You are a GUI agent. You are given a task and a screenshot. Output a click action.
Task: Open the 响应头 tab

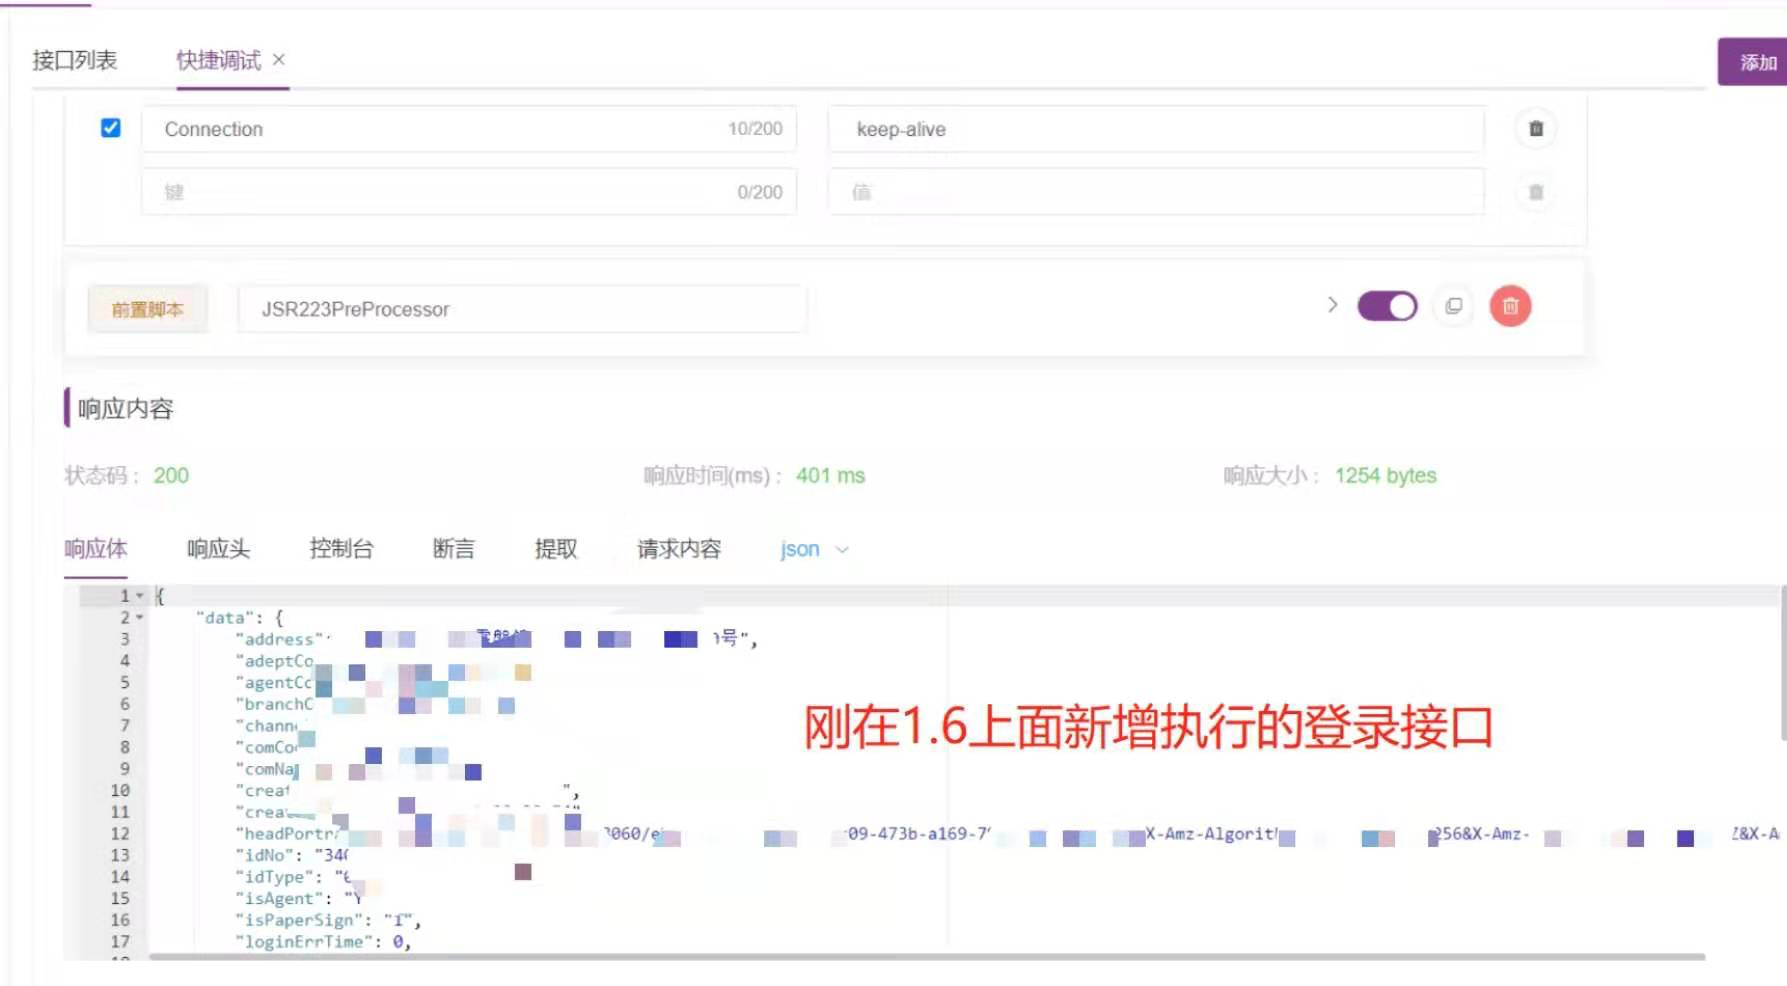click(x=218, y=549)
